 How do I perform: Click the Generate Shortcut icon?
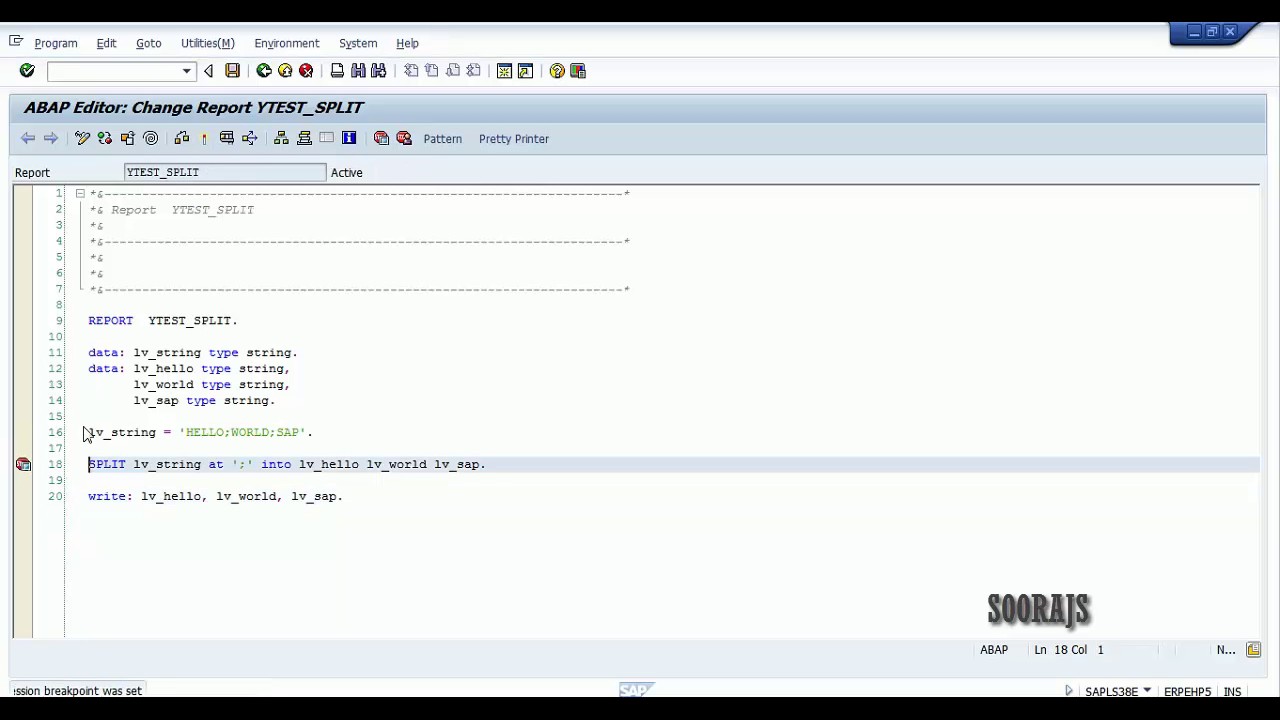pos(525,71)
